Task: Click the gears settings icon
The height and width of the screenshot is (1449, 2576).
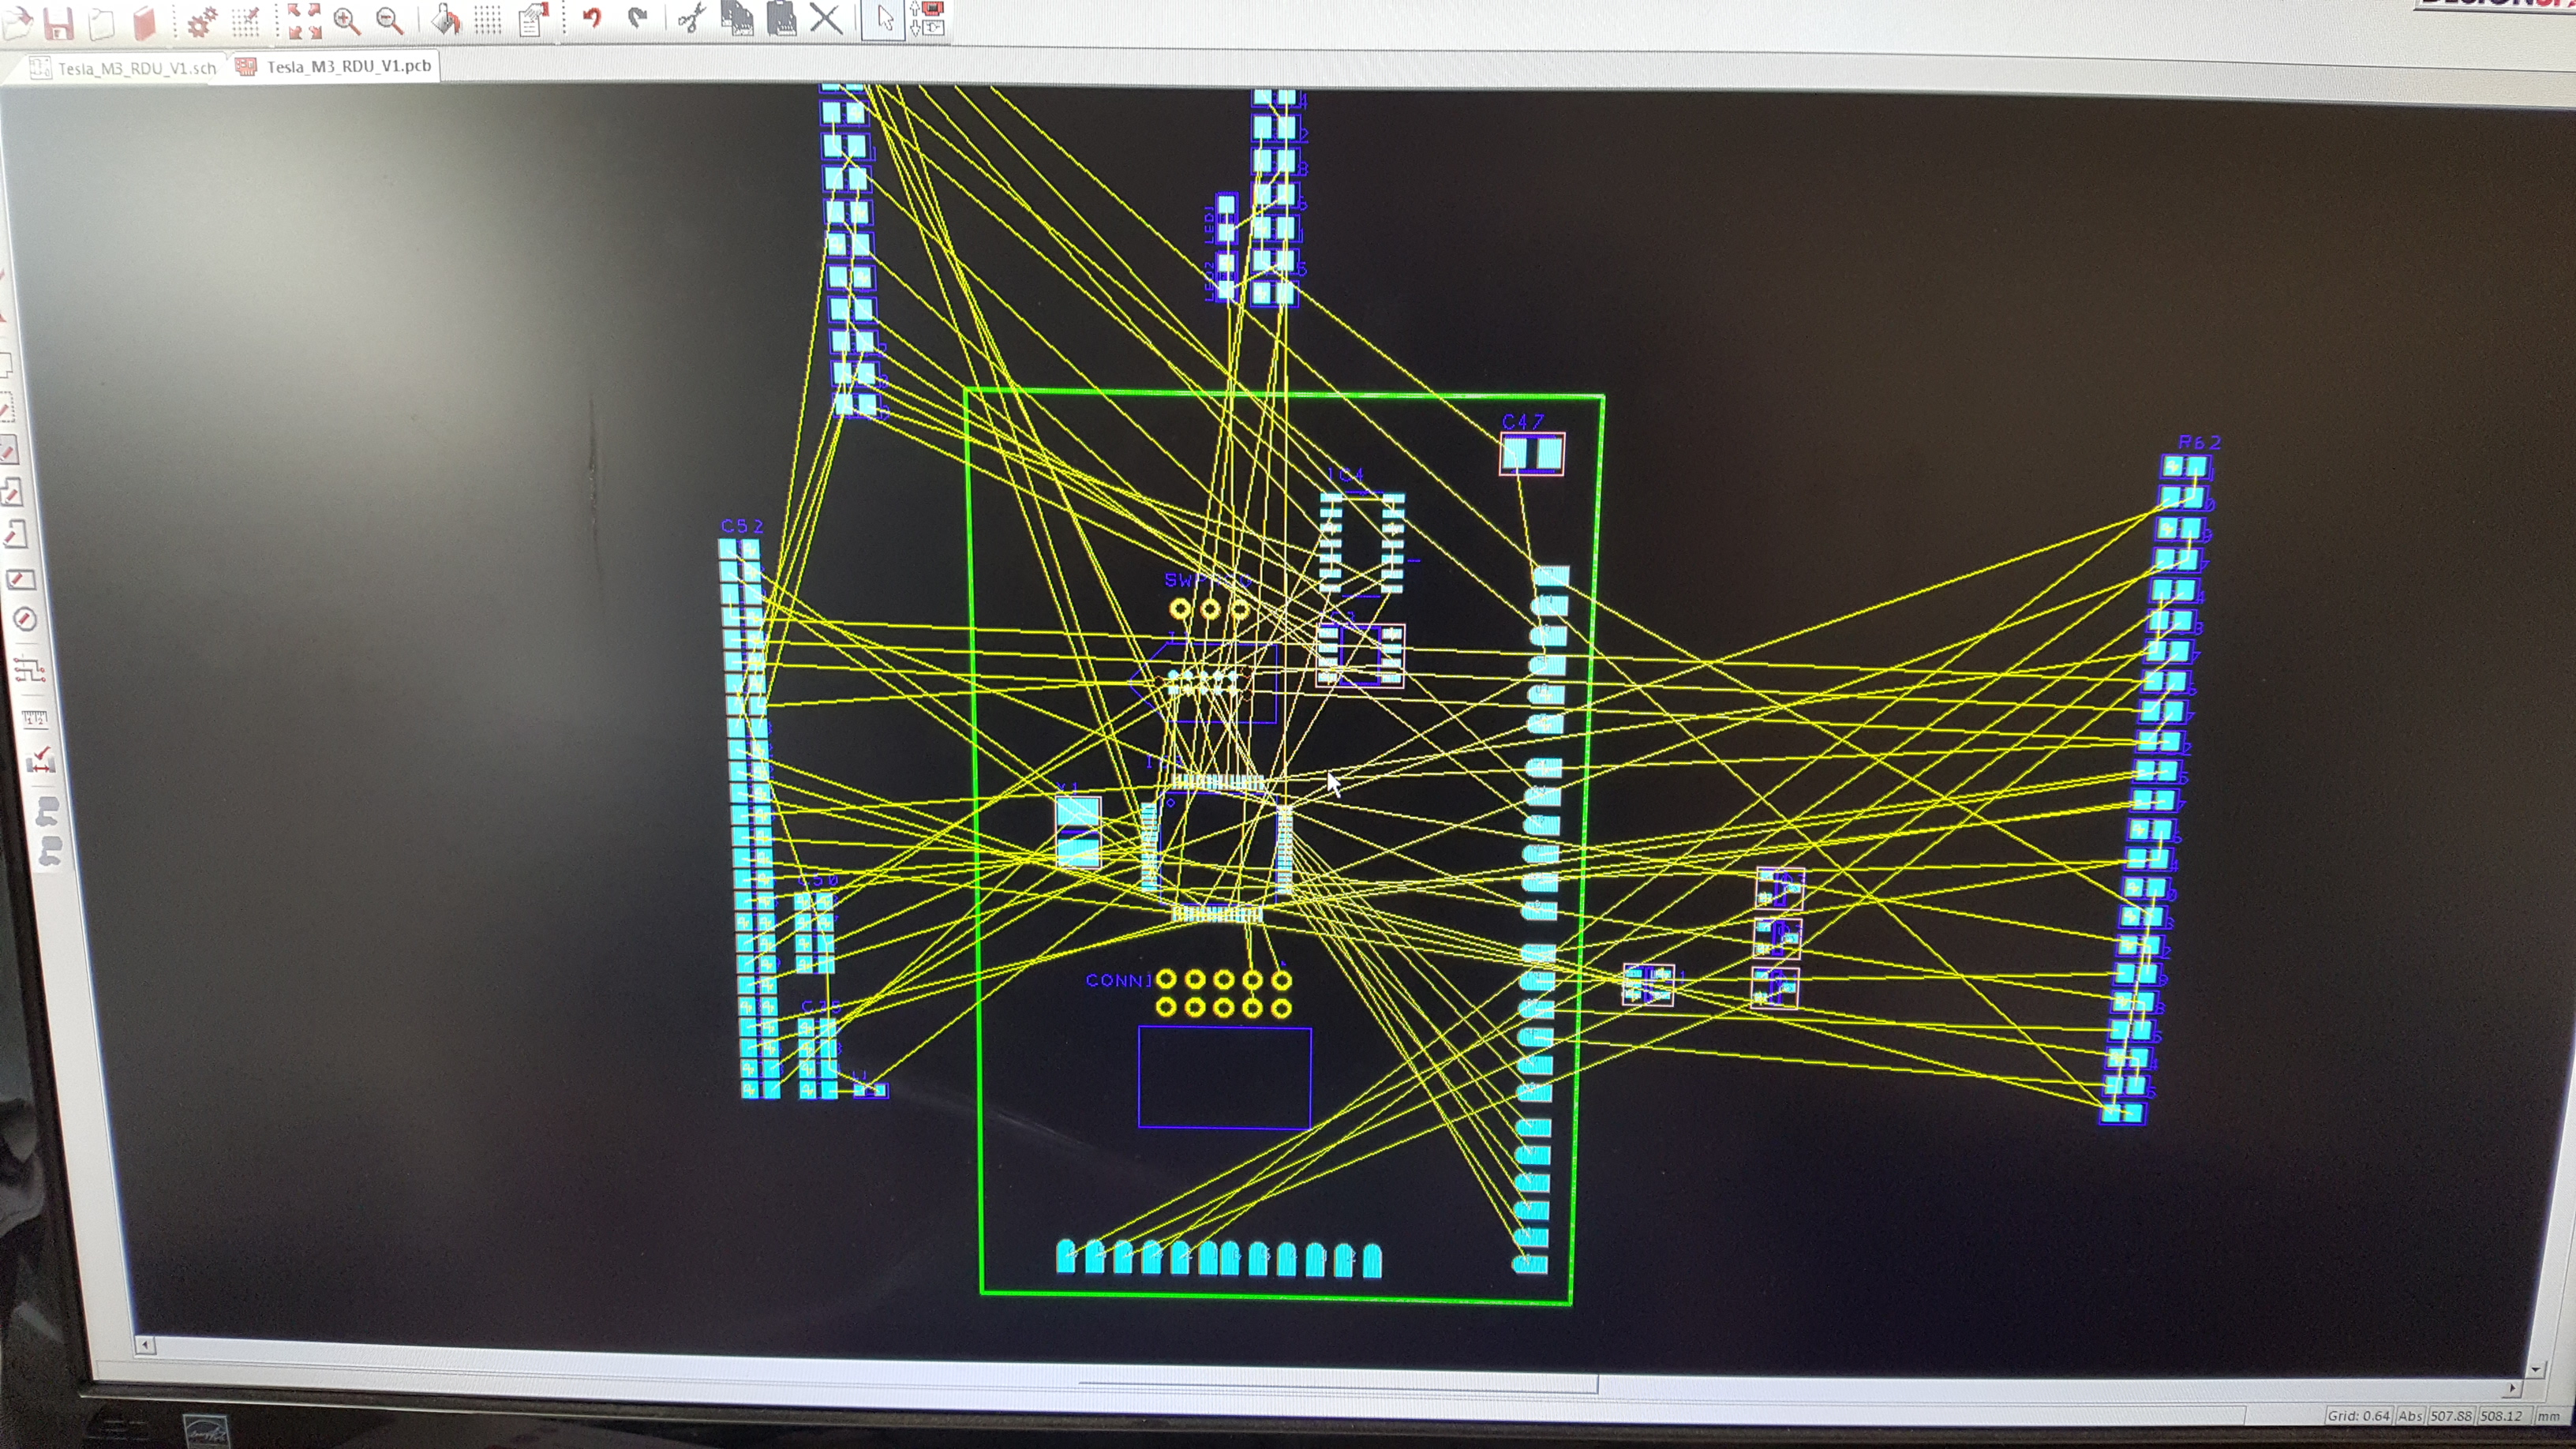Action: pos(203,22)
